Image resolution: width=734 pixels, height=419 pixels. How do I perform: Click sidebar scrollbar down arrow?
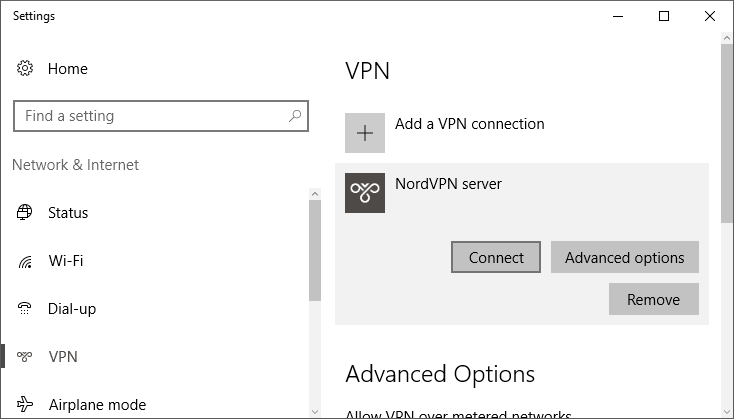[315, 412]
